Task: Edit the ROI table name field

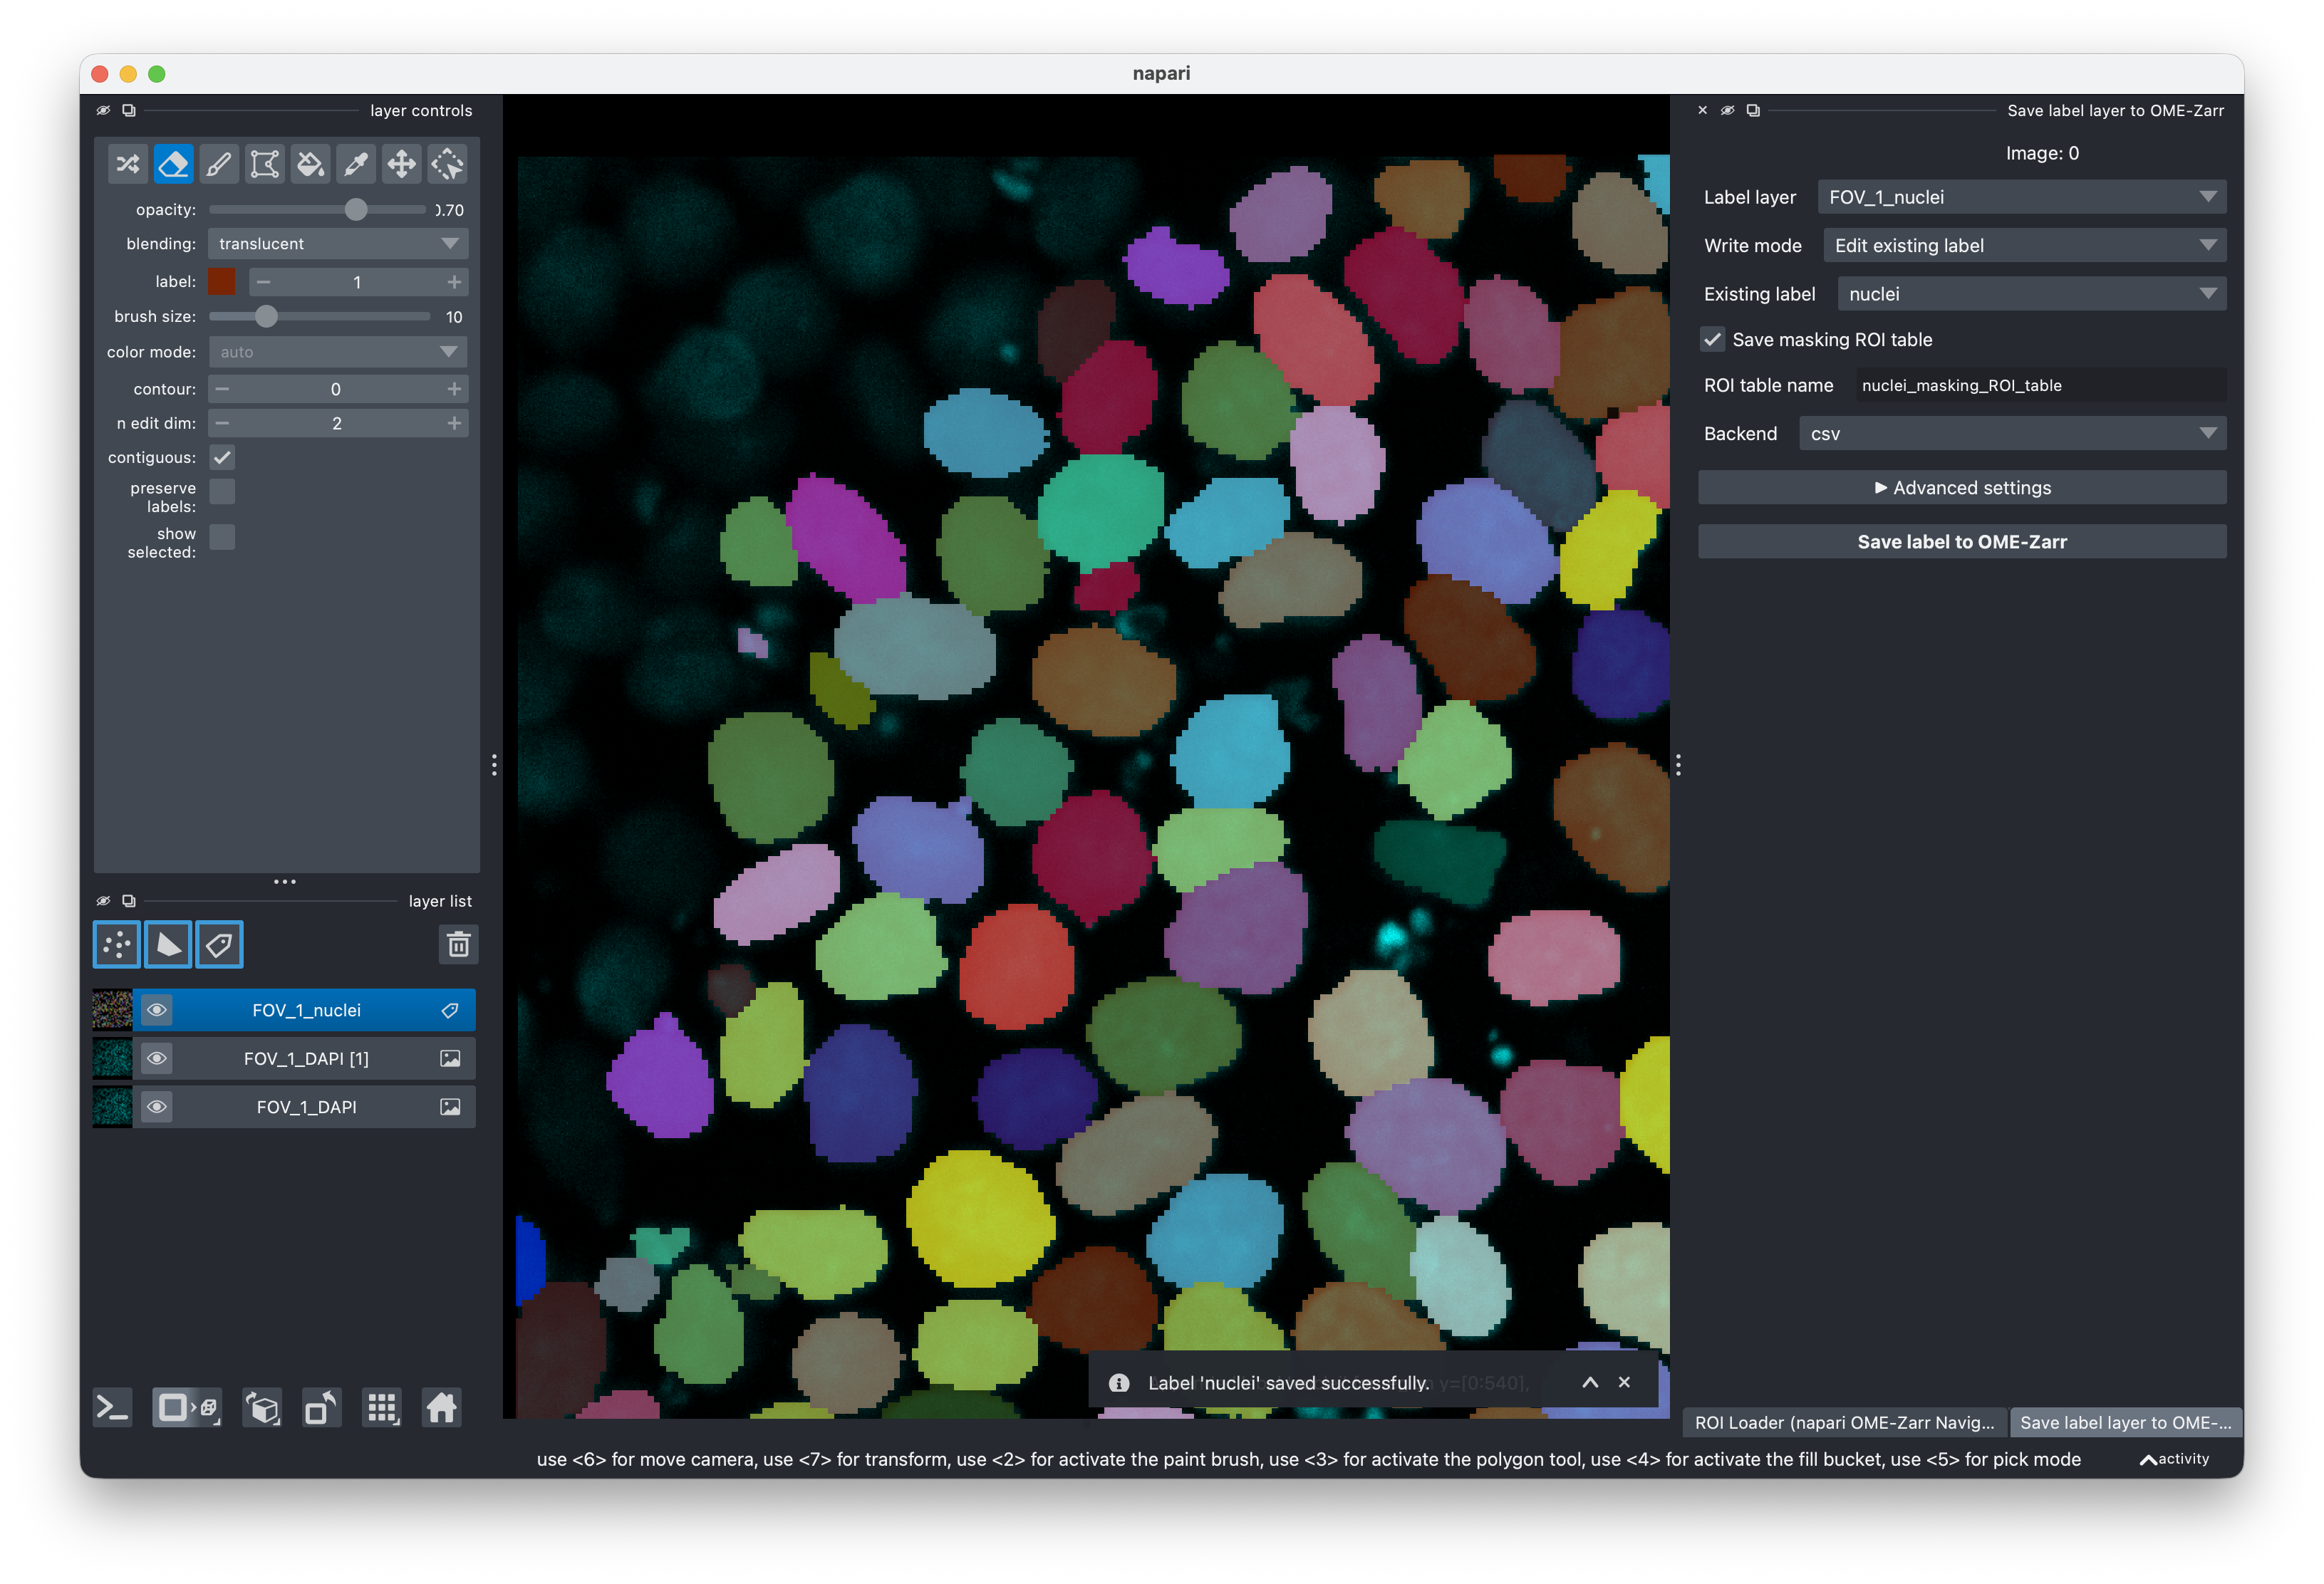Action: (2040, 385)
